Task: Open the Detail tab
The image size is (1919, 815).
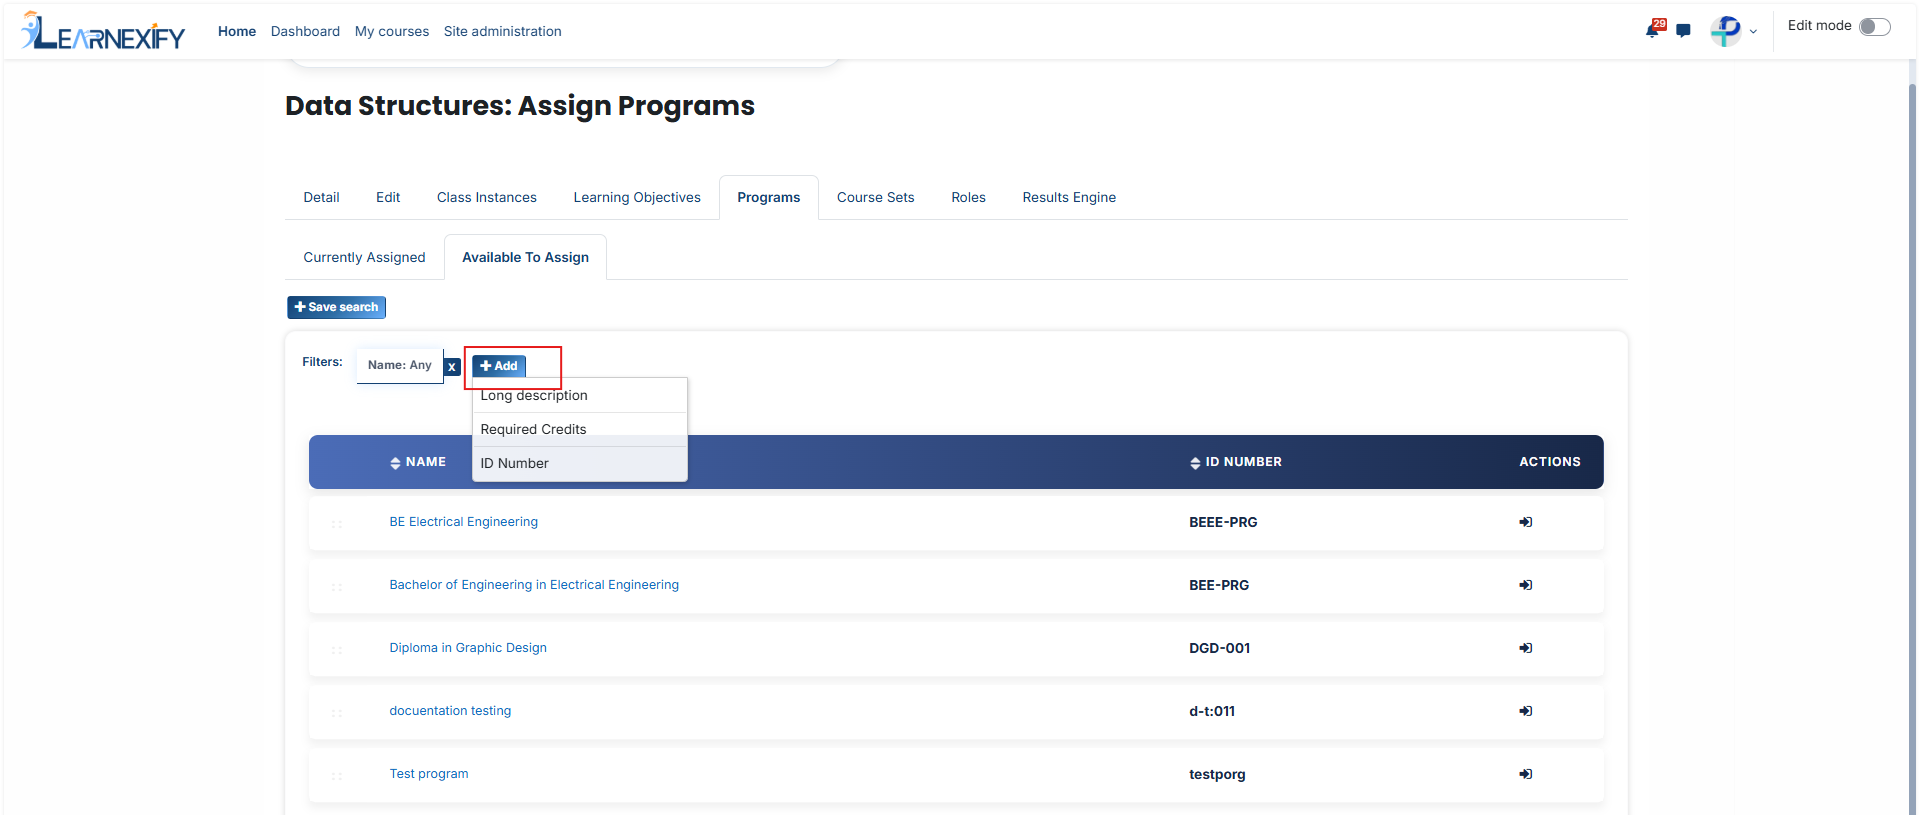Action: pyautogui.click(x=321, y=197)
